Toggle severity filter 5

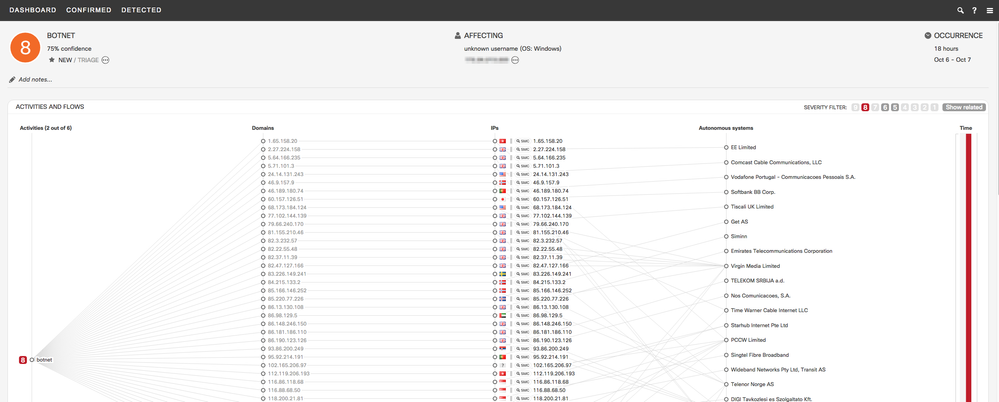895,108
